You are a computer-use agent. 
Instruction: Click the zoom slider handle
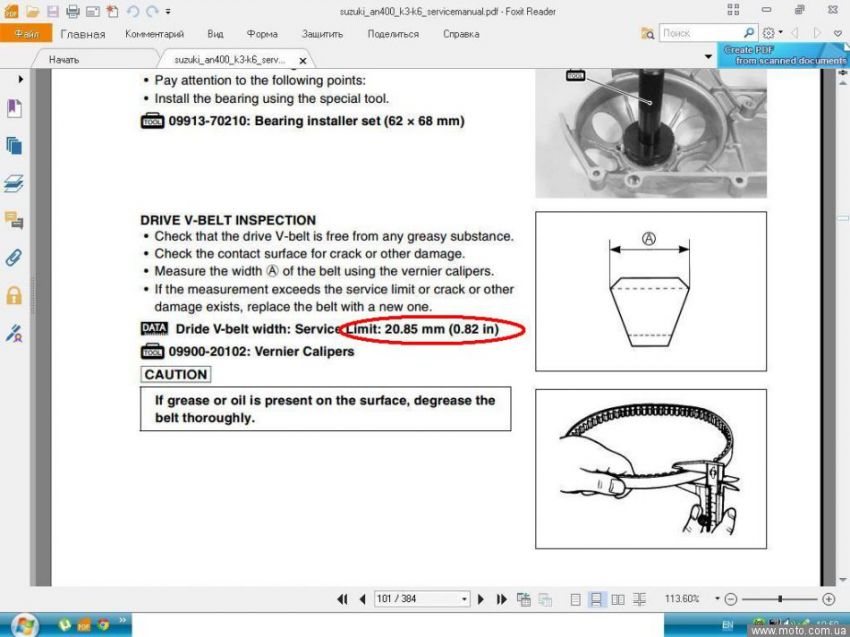pyautogui.click(x=780, y=599)
